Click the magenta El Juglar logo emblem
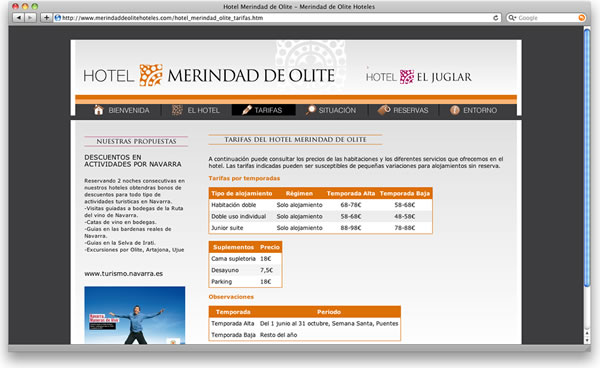This screenshot has height=368, width=600. (407, 77)
